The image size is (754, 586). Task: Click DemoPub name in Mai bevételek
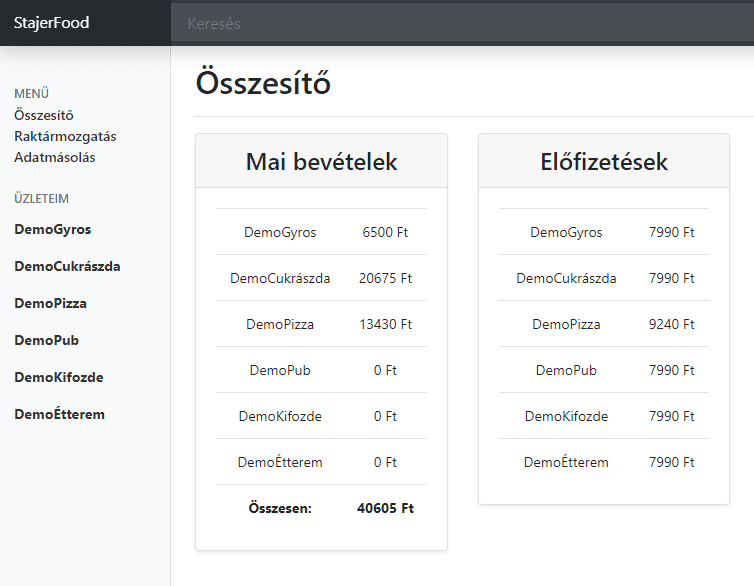coord(280,370)
